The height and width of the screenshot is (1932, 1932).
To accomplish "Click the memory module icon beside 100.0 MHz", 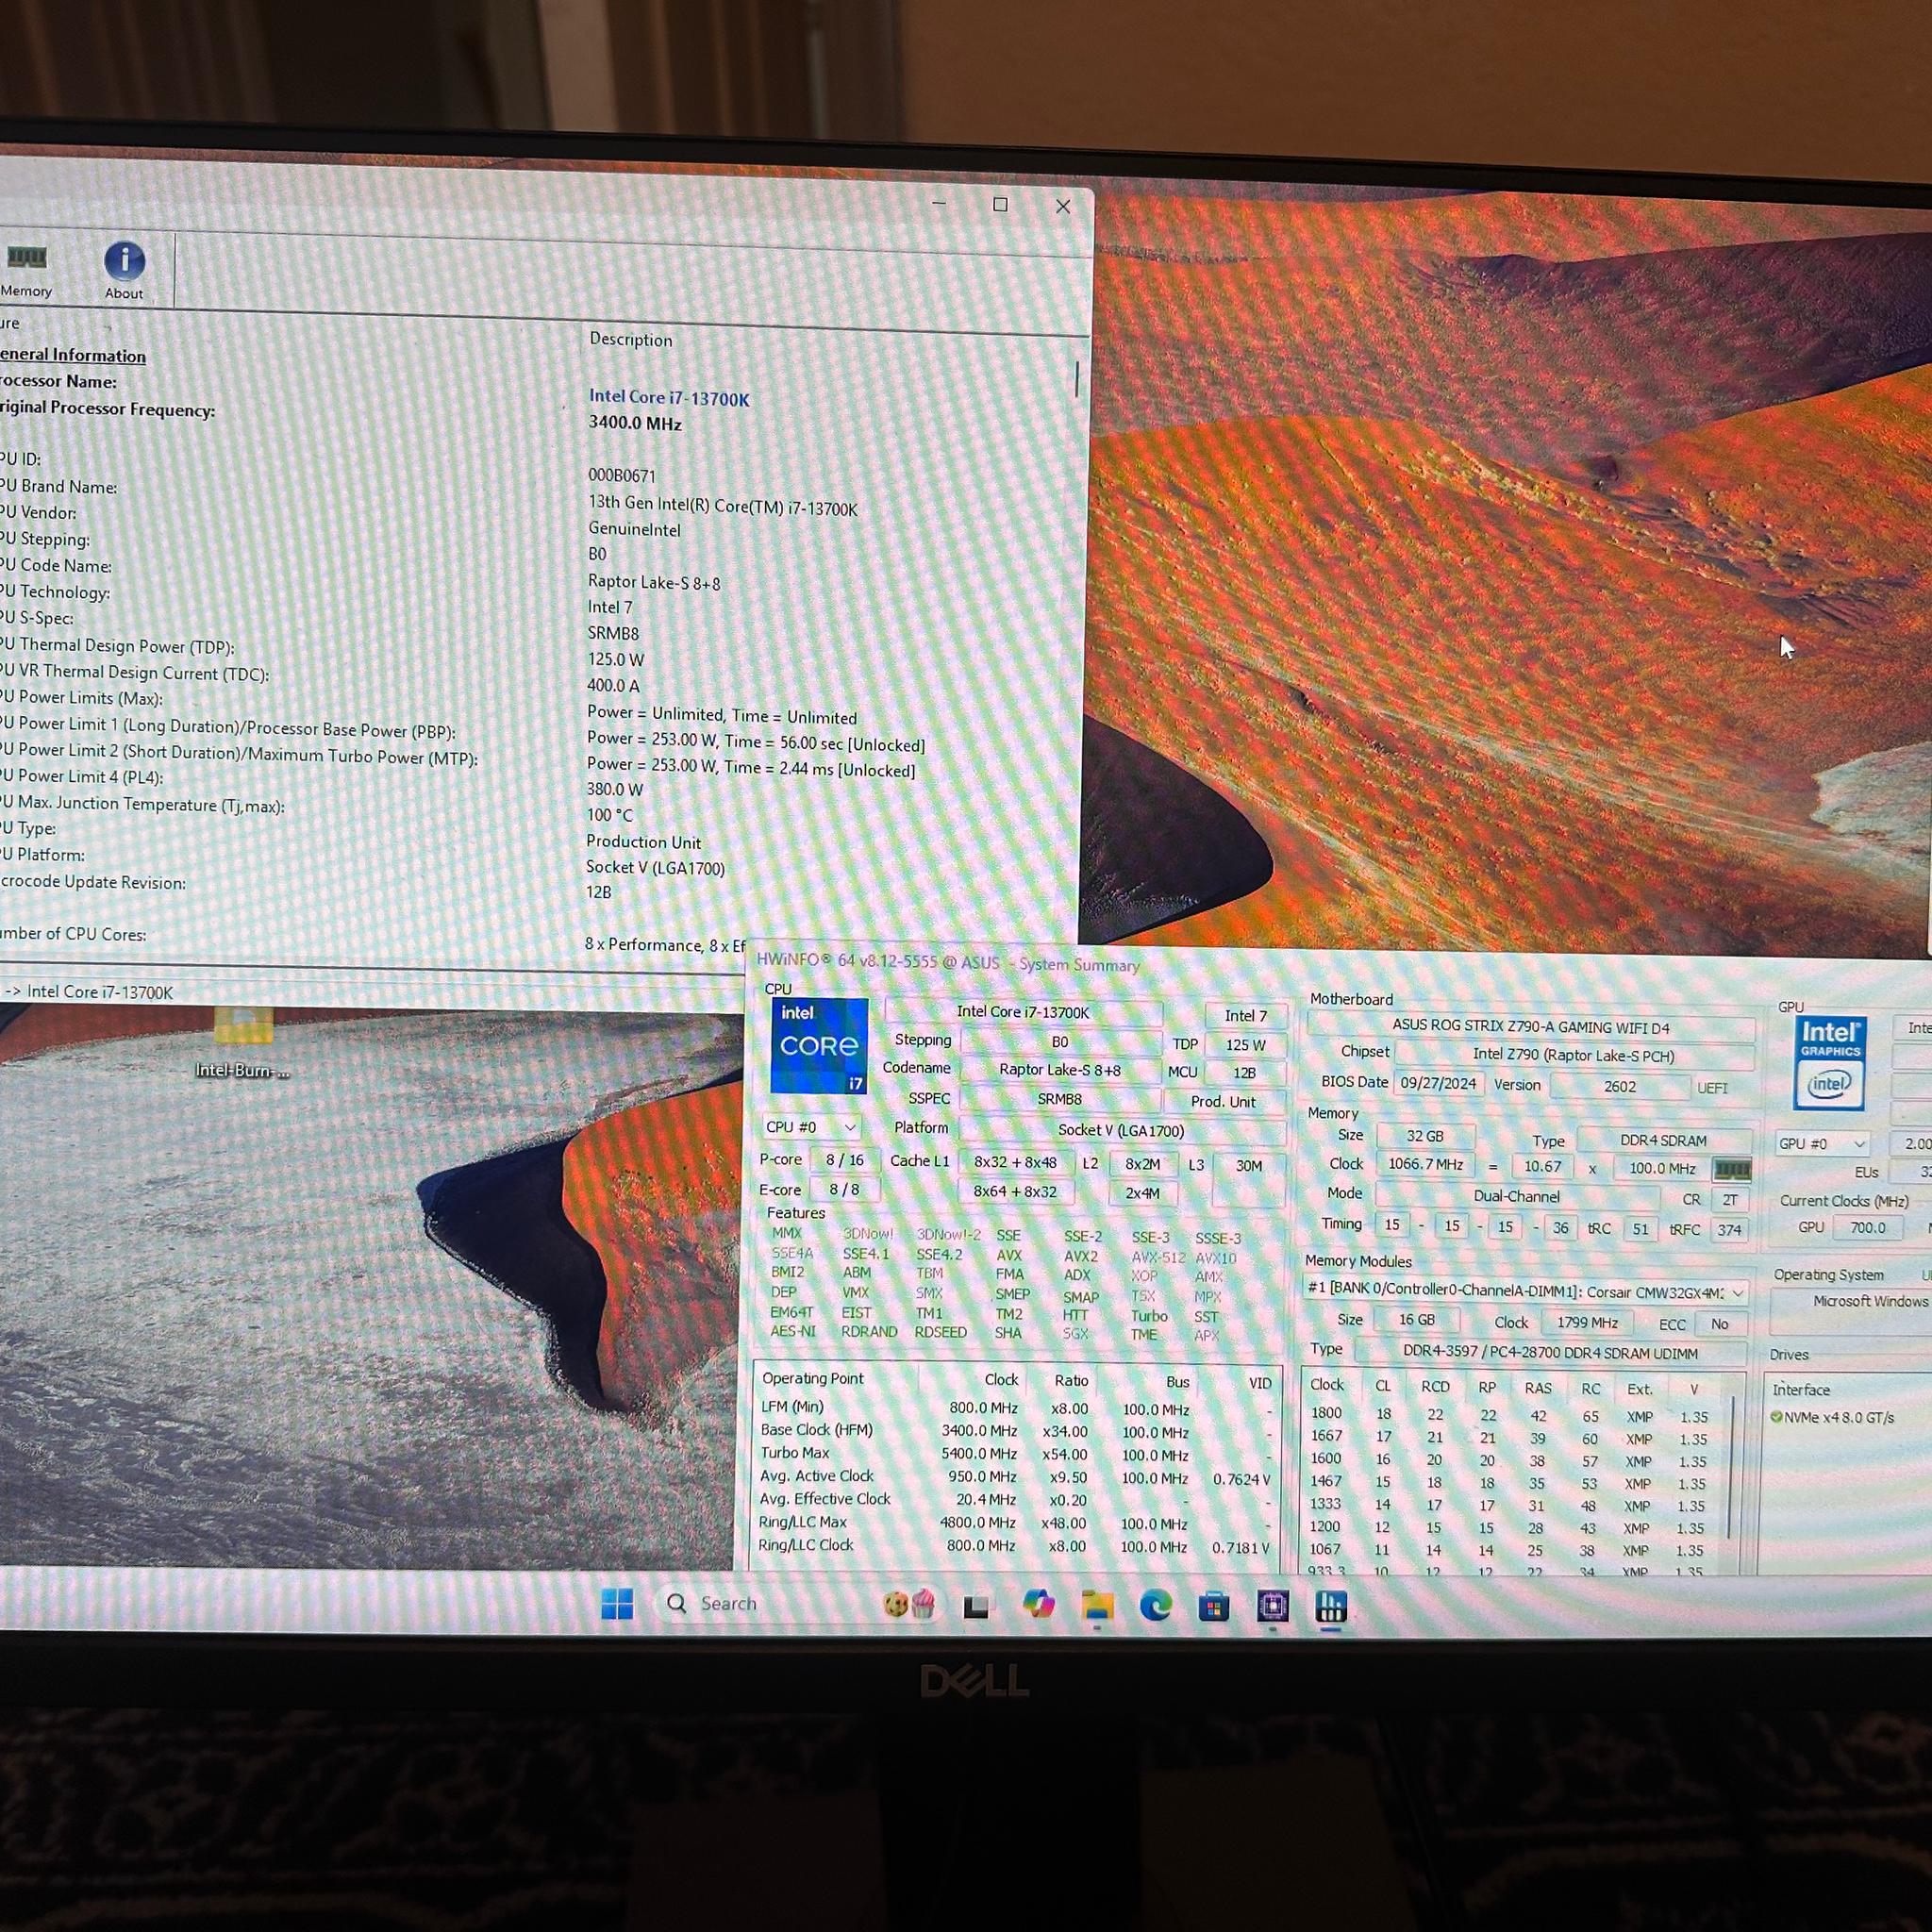I will coord(1732,1168).
